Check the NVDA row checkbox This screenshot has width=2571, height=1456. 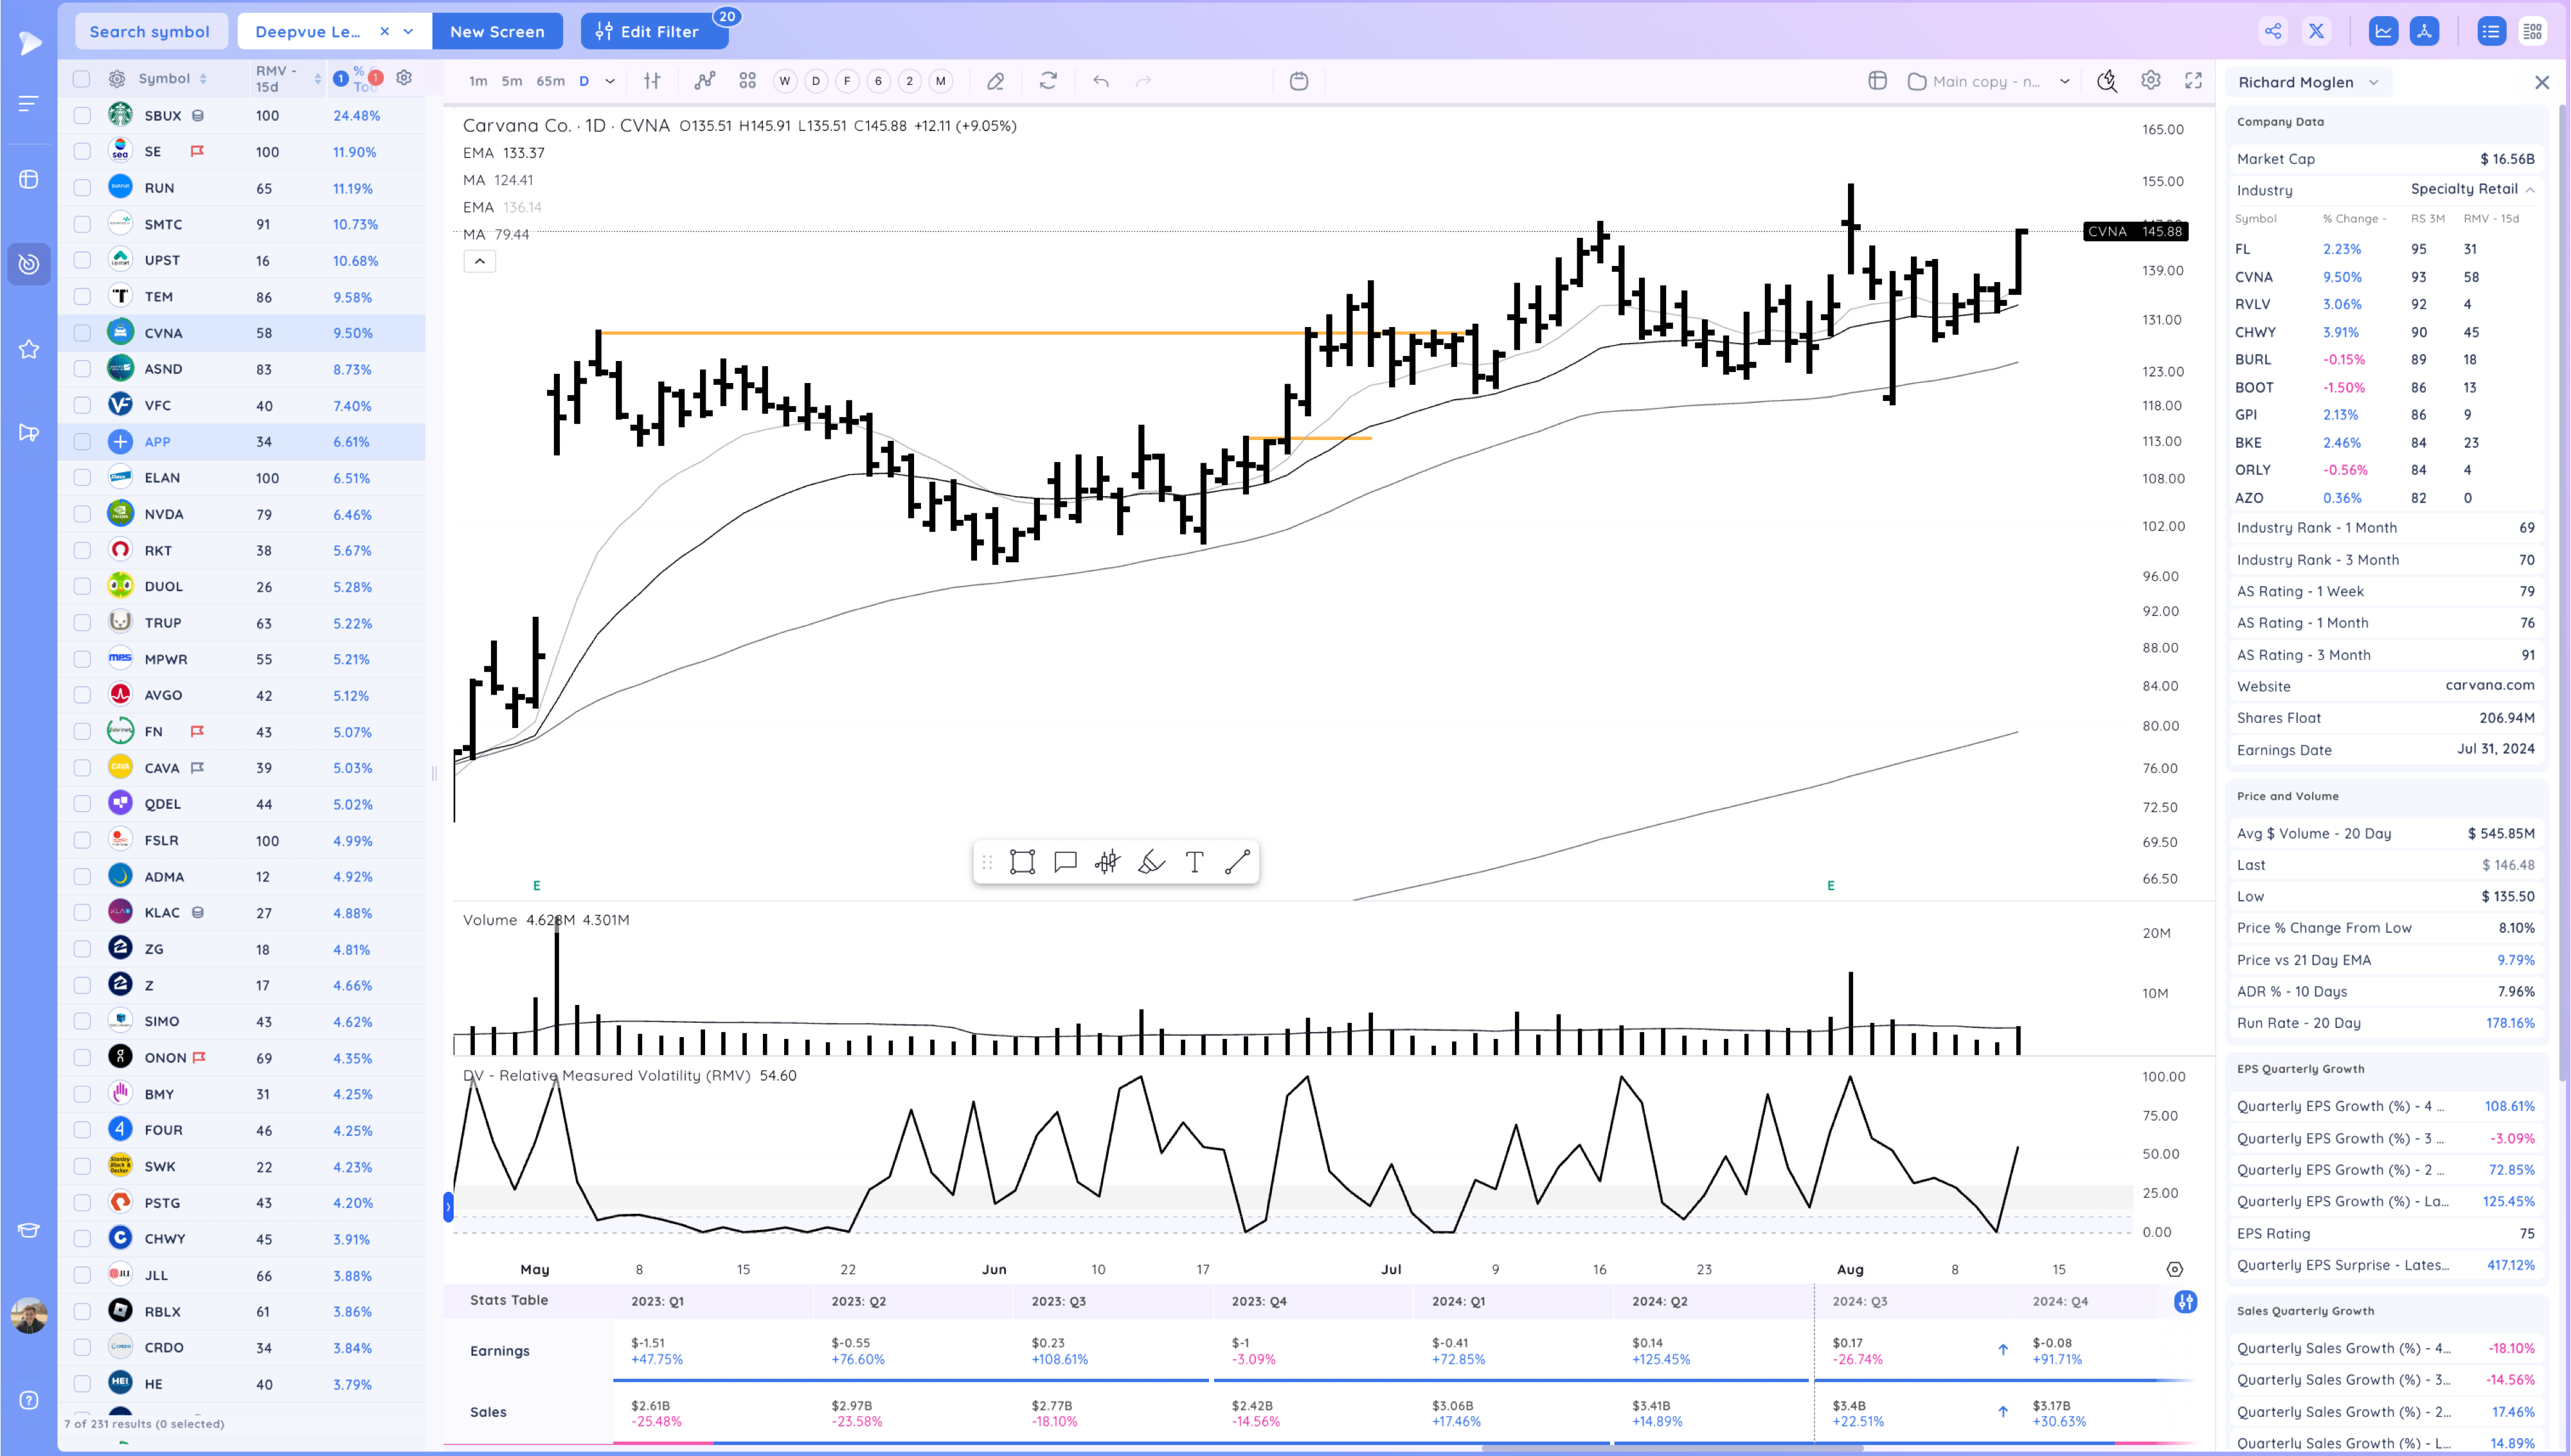pos(82,514)
